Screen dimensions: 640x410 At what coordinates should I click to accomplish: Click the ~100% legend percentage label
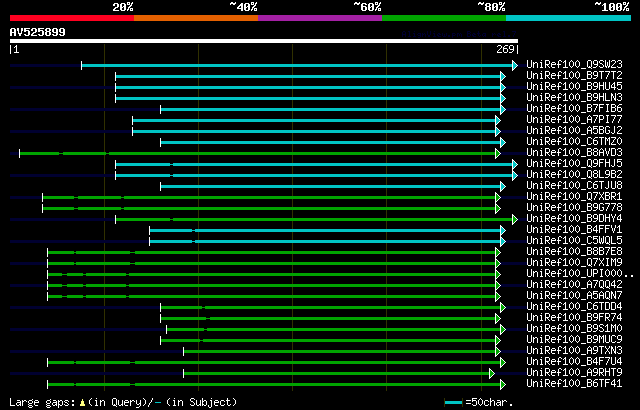(611, 7)
